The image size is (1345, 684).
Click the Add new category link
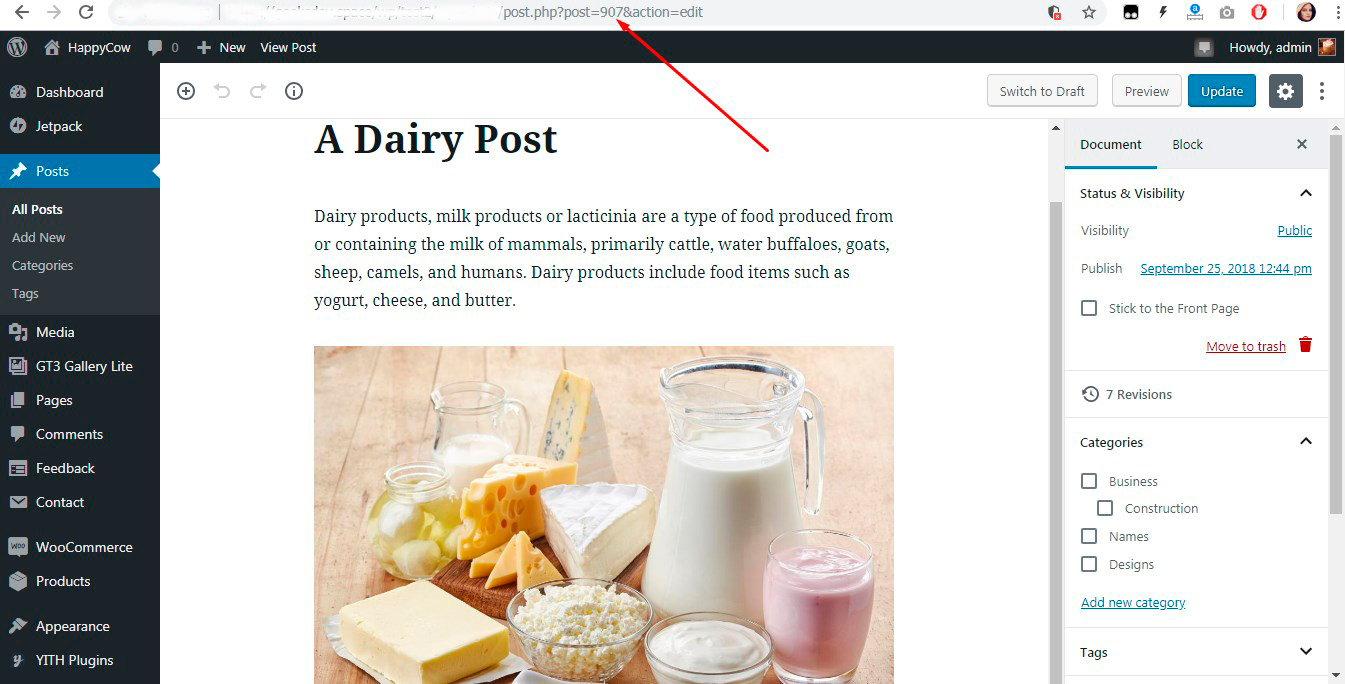pos(1133,602)
